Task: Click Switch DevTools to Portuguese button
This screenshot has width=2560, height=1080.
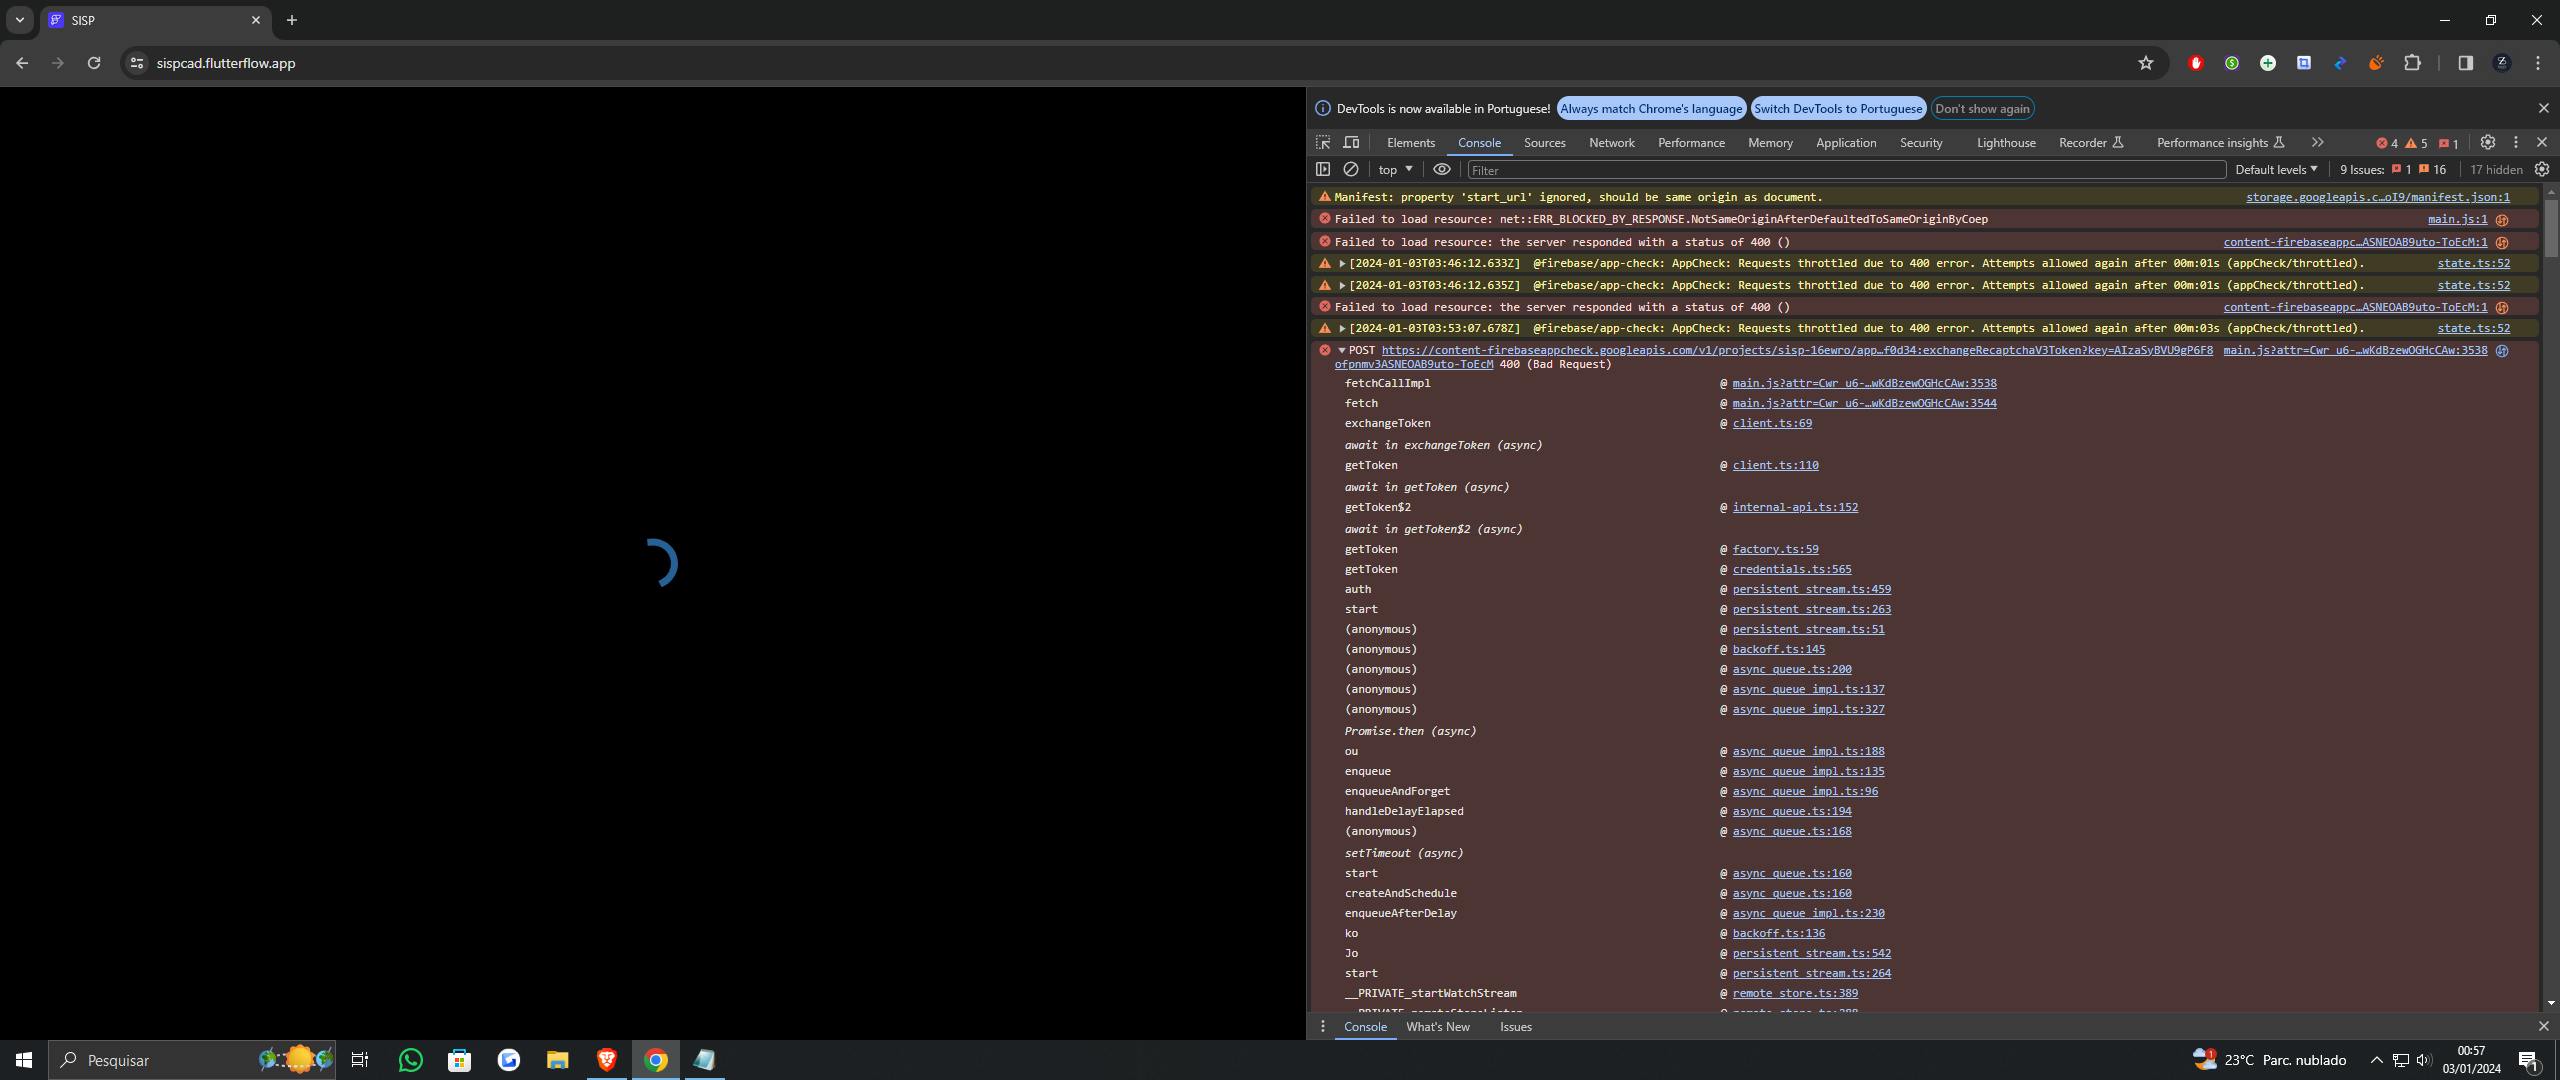Action: pyautogui.click(x=1837, y=109)
